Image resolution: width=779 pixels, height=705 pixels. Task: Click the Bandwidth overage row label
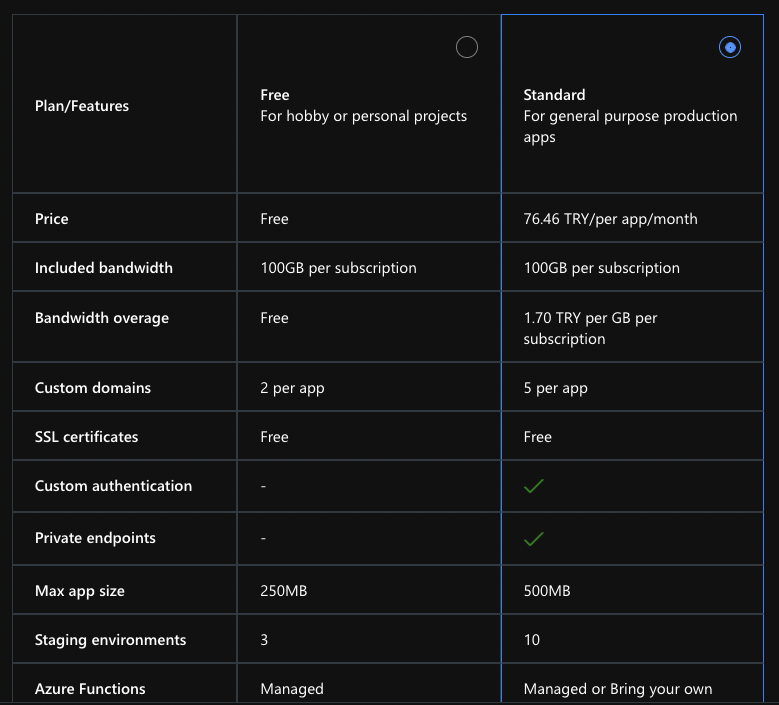(x=102, y=318)
